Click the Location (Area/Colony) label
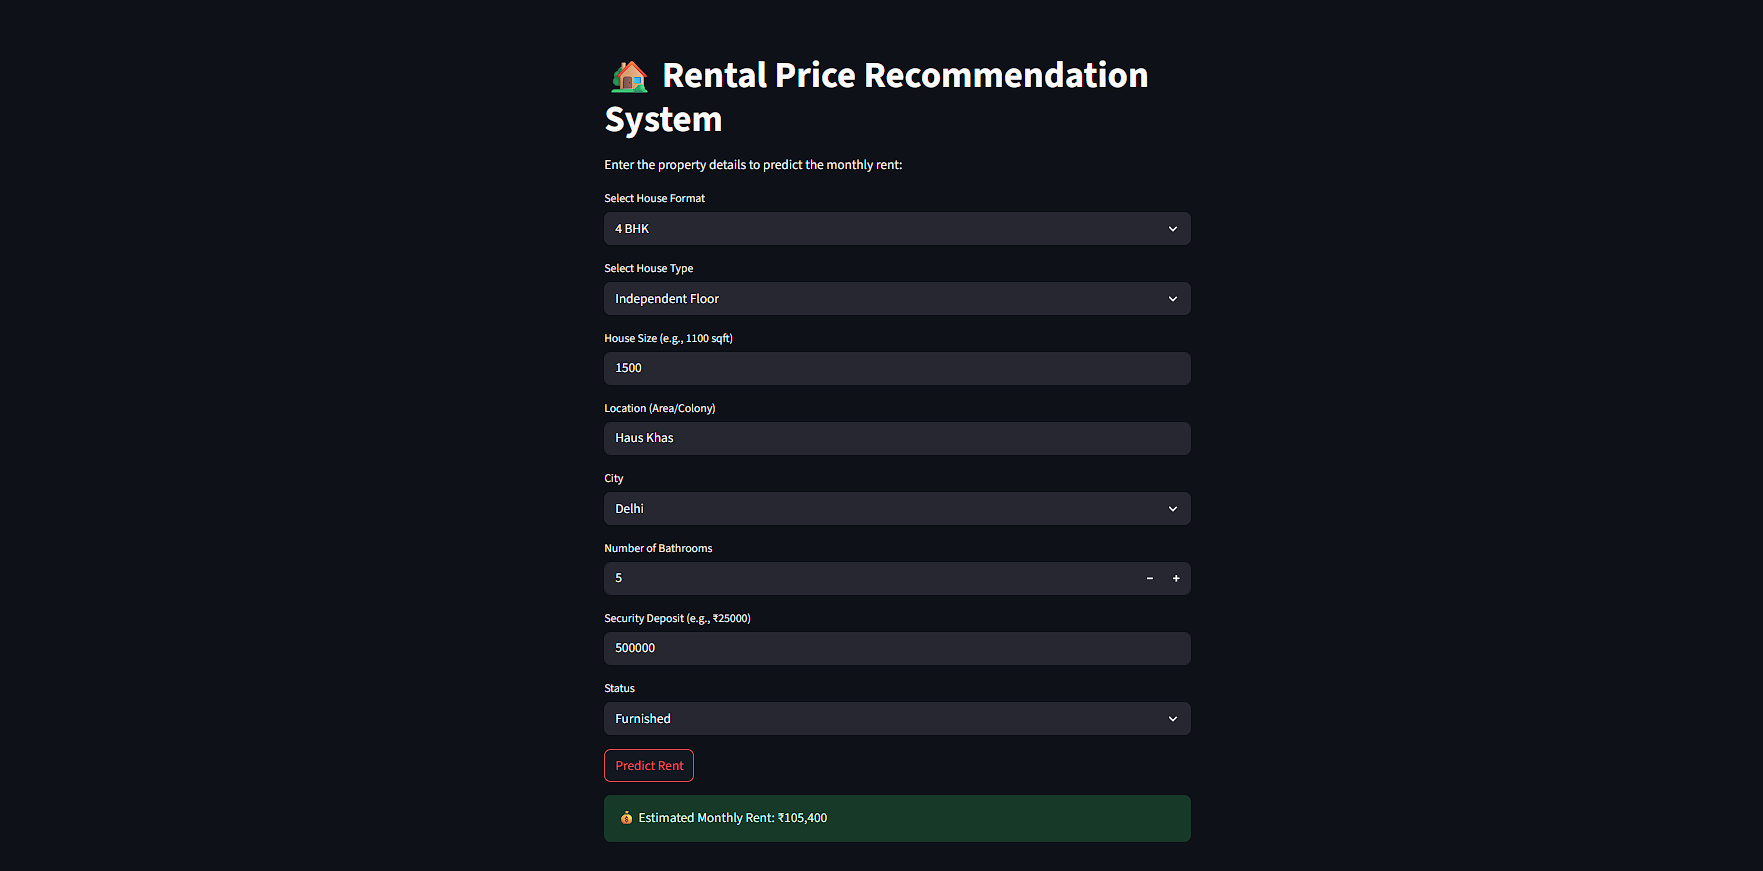 (x=660, y=408)
